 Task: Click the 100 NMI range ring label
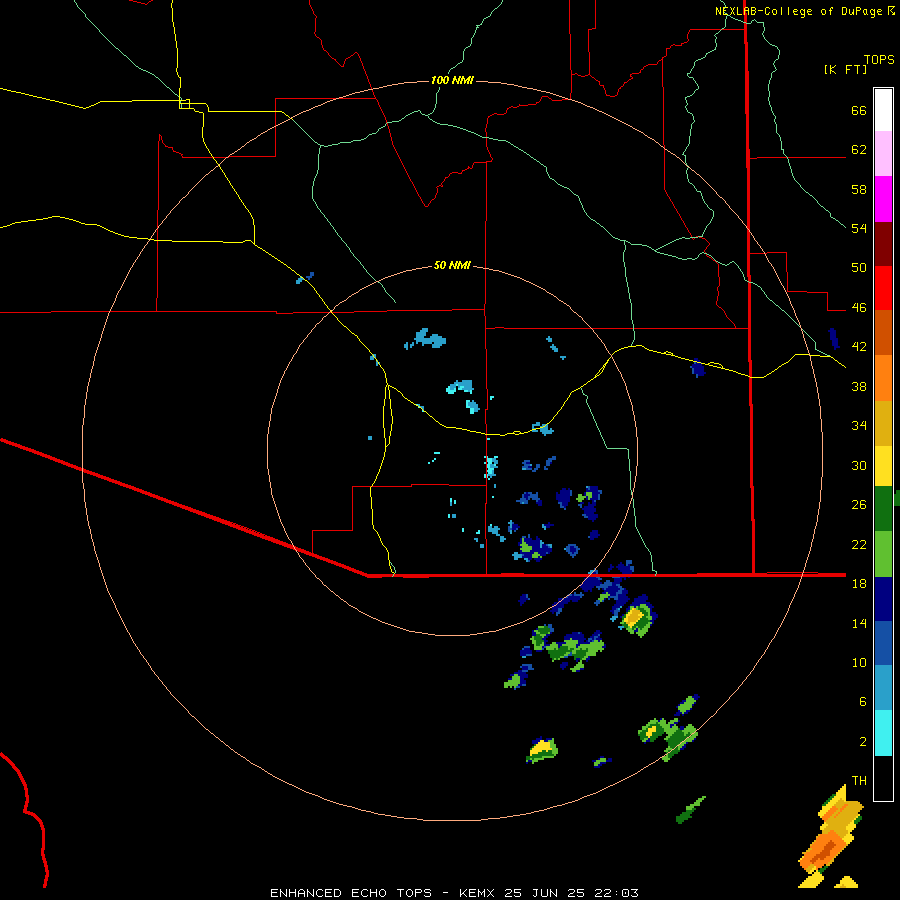tap(452, 80)
